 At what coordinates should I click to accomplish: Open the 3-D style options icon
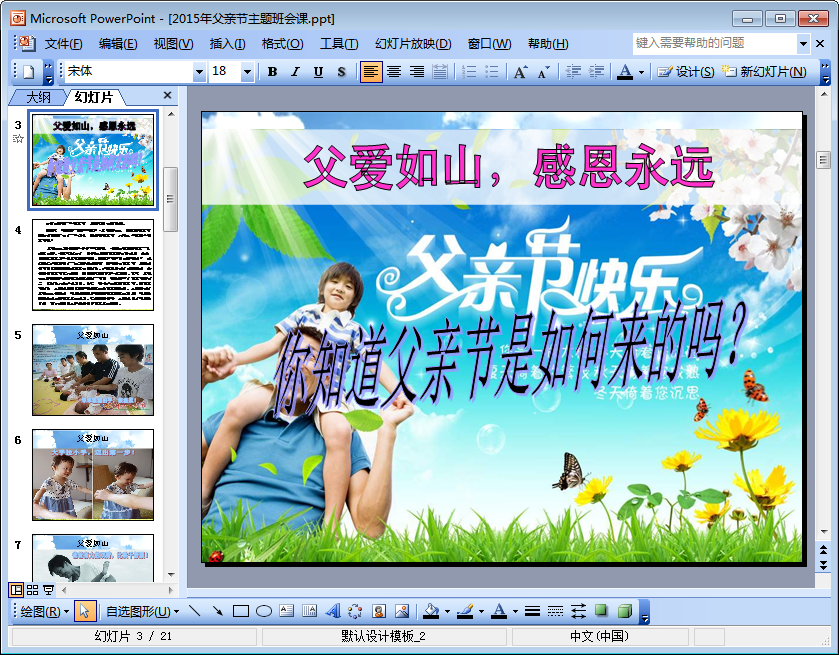pyautogui.click(x=624, y=611)
